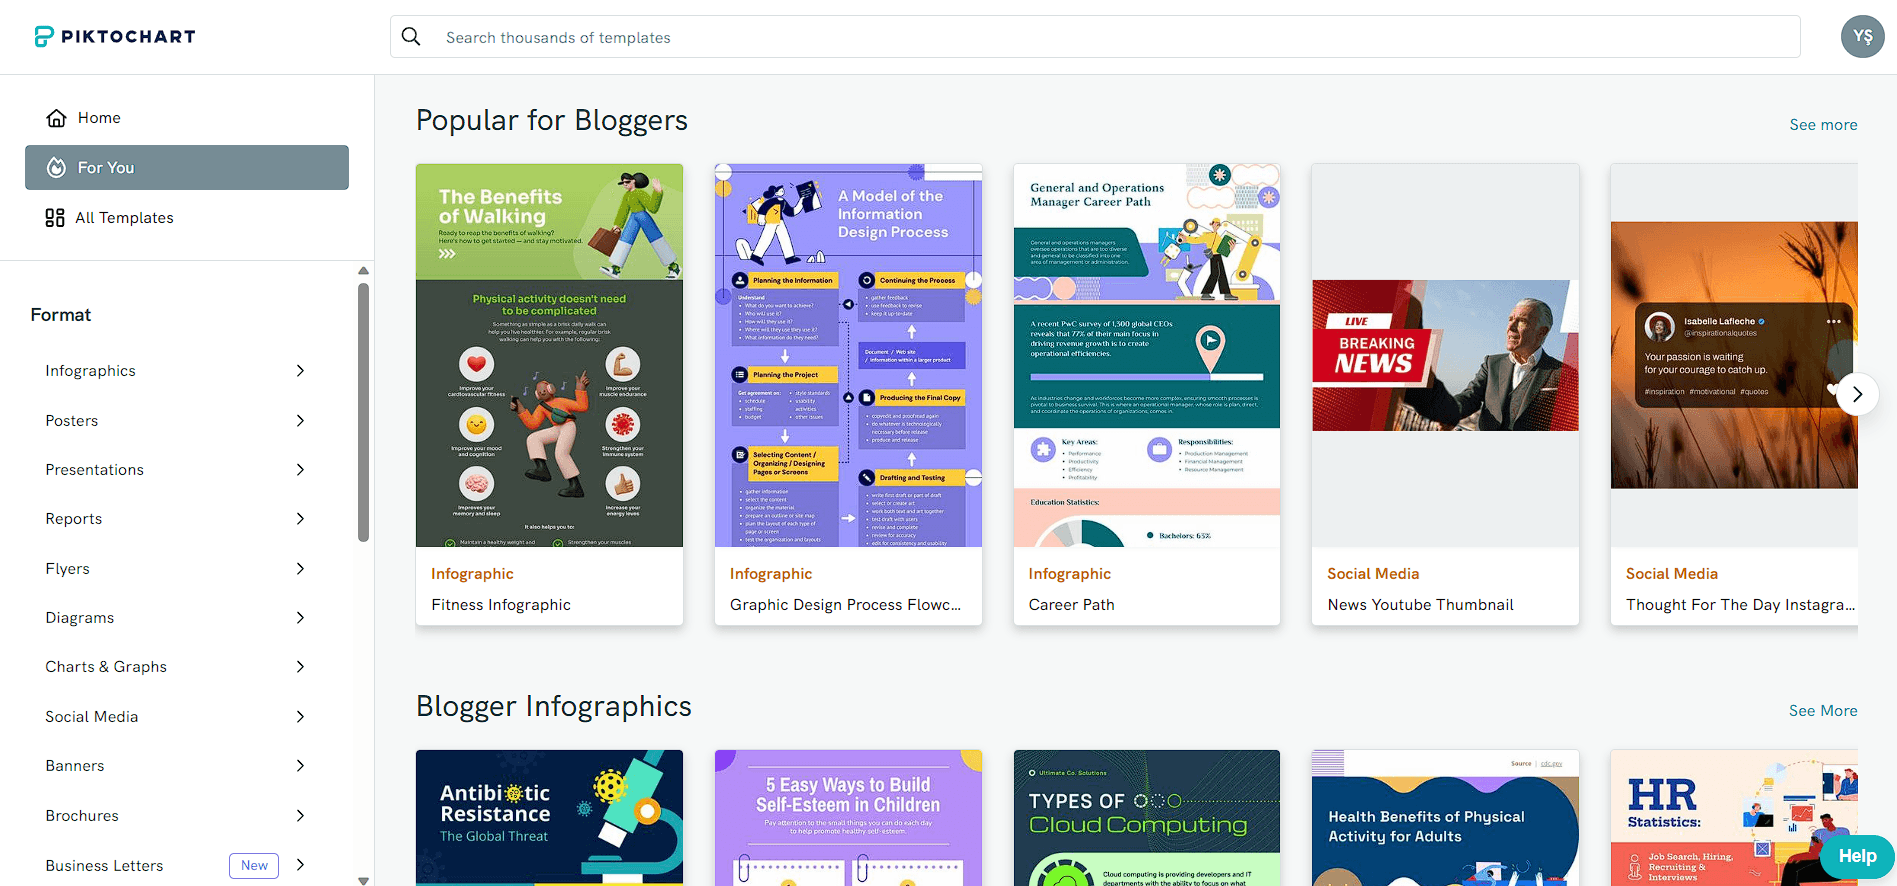The width and height of the screenshot is (1897, 886).
Task: Open the Help chat bubble
Action: (x=1857, y=856)
